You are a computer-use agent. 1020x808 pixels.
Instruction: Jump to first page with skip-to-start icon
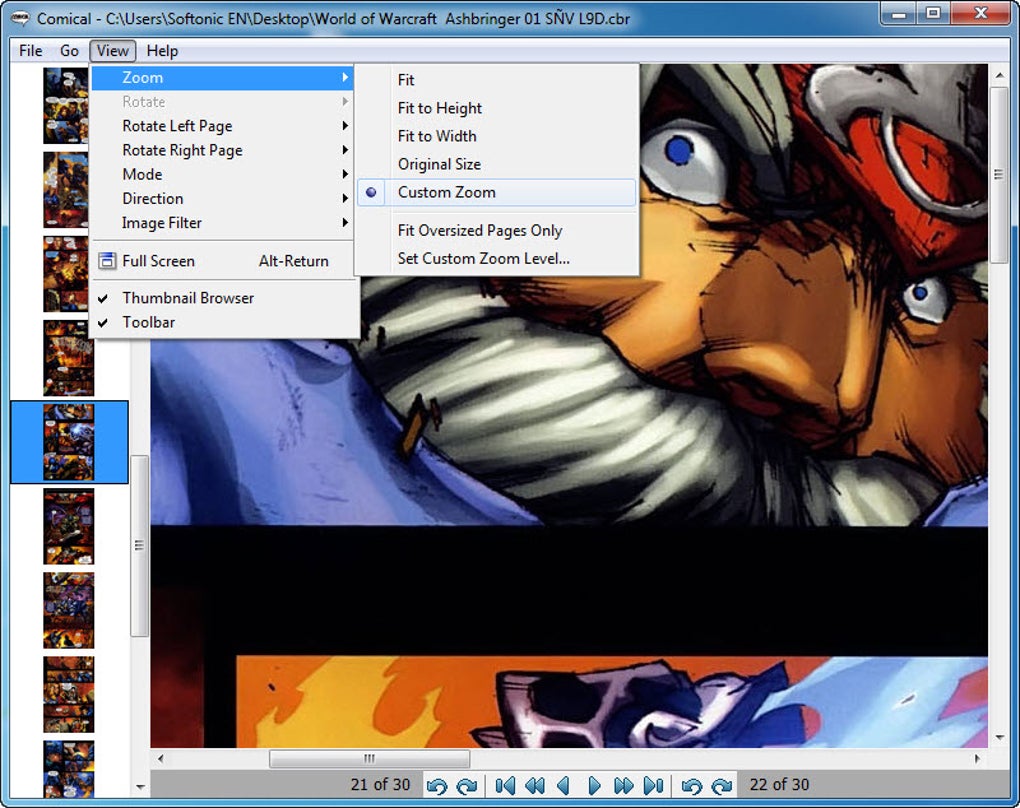tap(505, 786)
